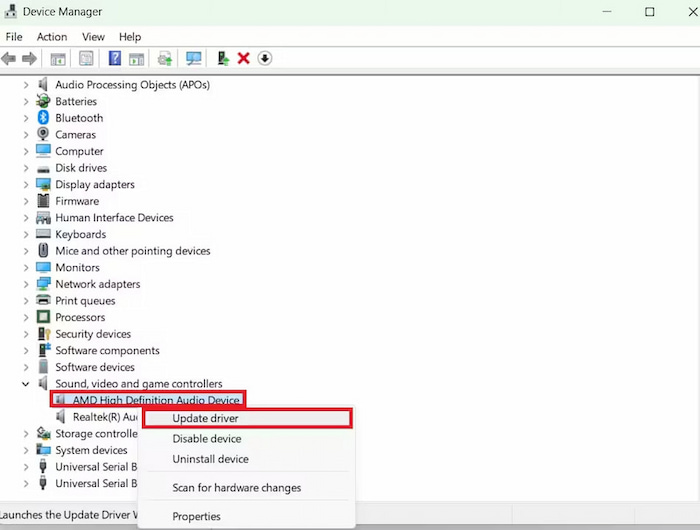The width and height of the screenshot is (700, 530).
Task: Click the enable device green arrow icon
Action: coord(223,58)
